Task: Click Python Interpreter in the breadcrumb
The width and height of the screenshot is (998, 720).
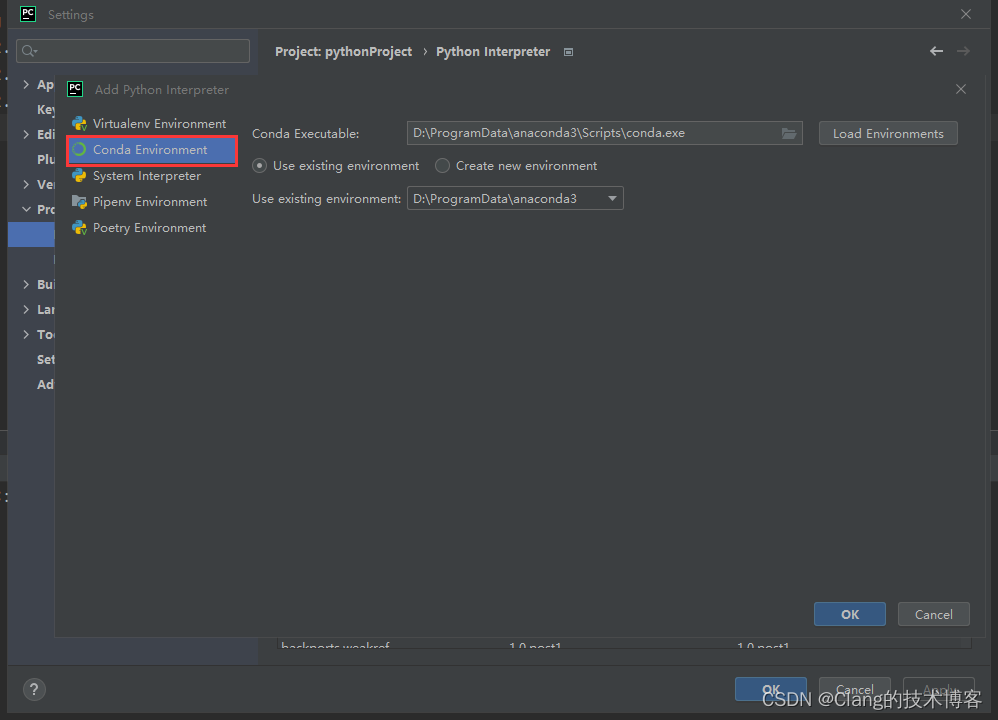Action: [x=493, y=52]
